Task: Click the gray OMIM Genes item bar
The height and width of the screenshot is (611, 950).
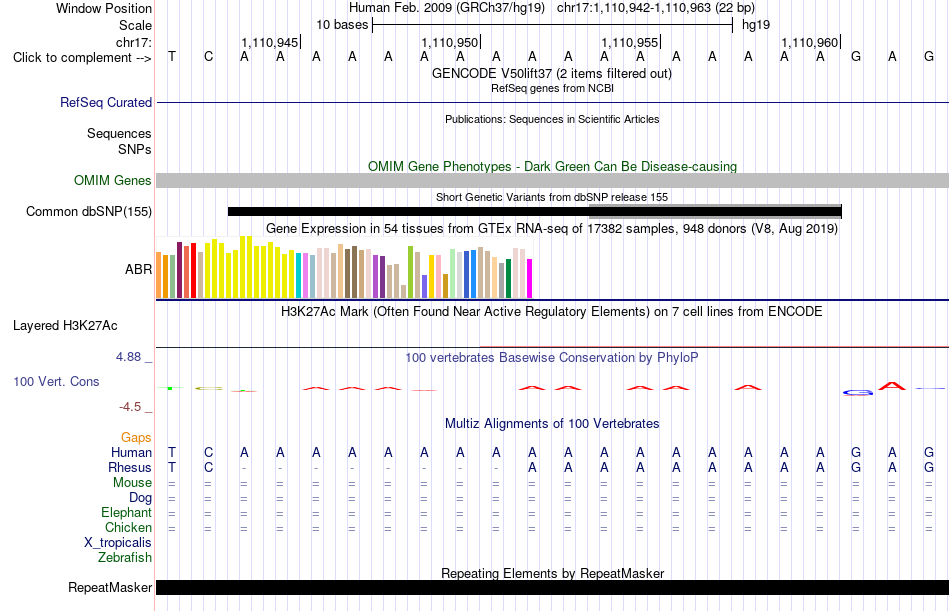Action: (553, 181)
